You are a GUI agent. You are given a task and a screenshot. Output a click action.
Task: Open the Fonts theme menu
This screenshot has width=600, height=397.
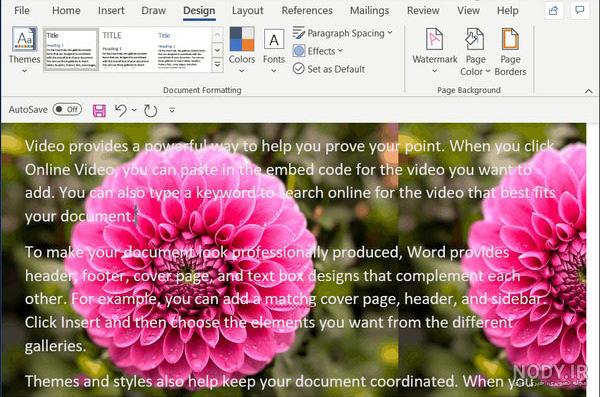(x=274, y=49)
